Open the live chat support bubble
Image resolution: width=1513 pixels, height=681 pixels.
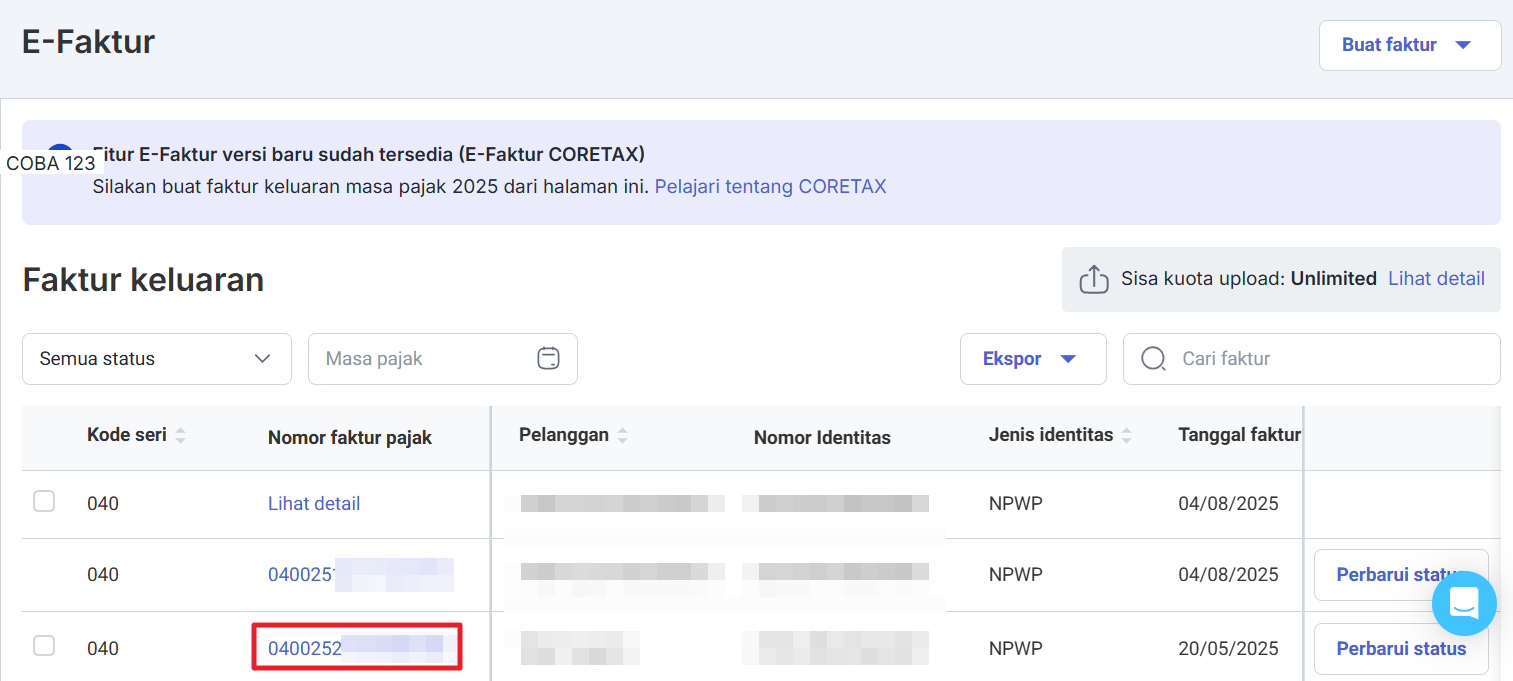pos(1463,603)
